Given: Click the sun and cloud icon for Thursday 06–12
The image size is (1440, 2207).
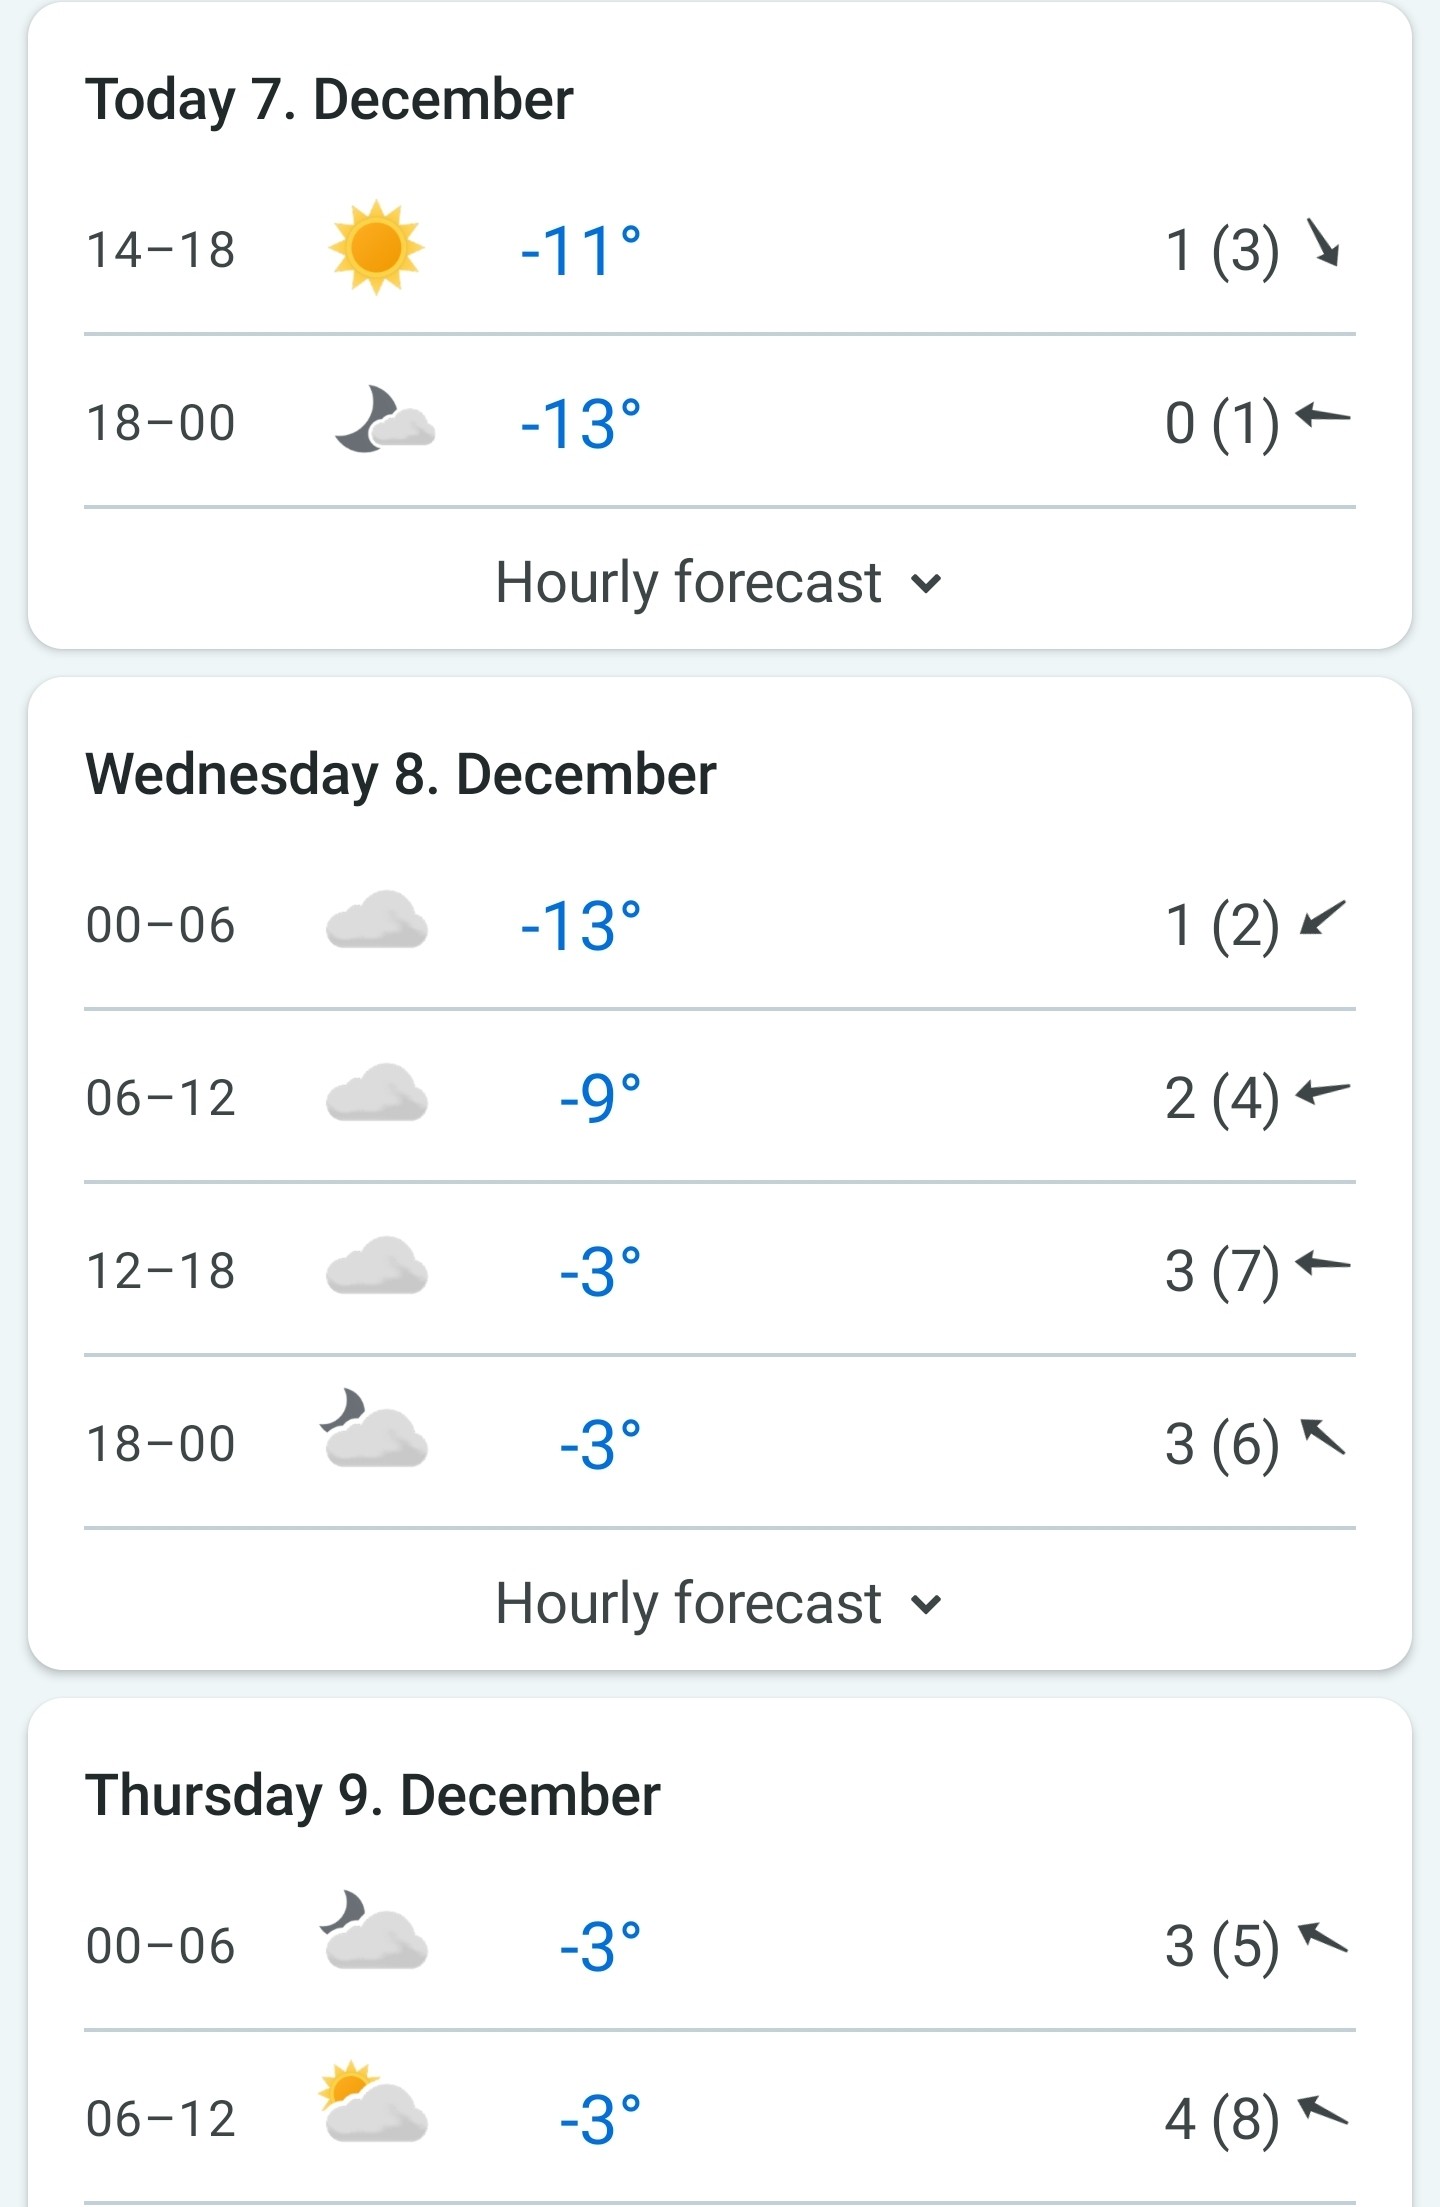Looking at the screenshot, I should coord(374,2102).
